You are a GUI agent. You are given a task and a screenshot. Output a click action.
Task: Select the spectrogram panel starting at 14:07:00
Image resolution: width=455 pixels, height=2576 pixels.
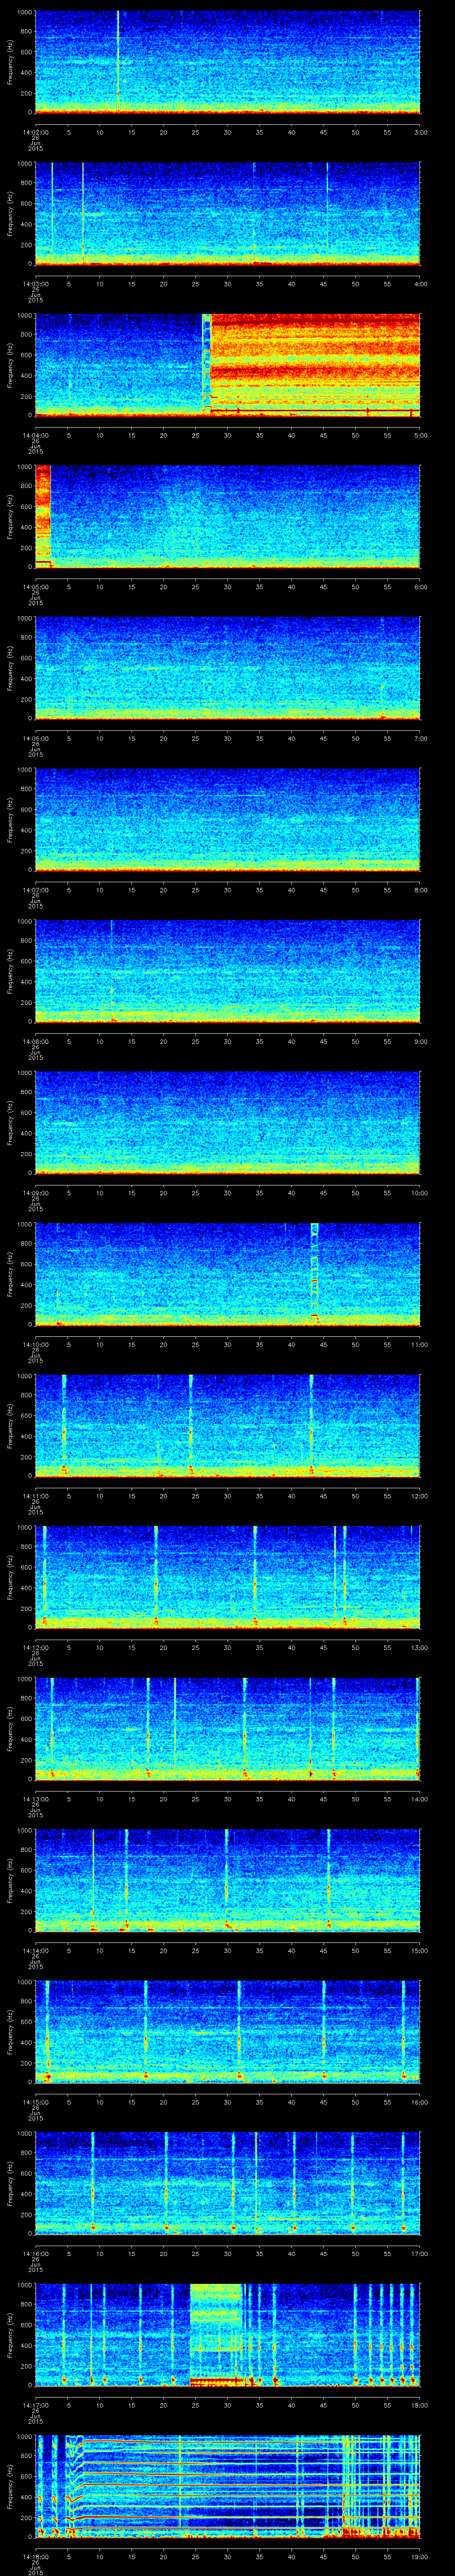click(x=227, y=819)
